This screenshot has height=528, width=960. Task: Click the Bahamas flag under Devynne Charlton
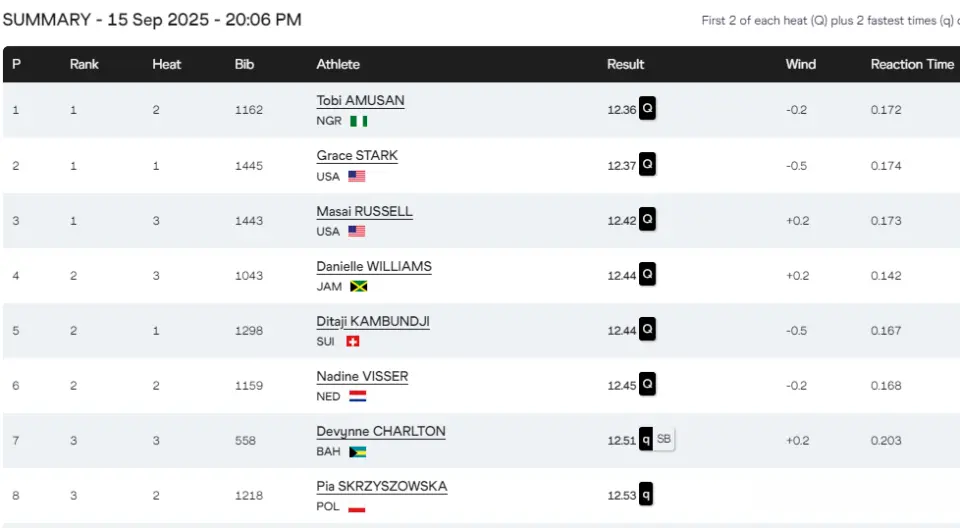[x=357, y=451]
